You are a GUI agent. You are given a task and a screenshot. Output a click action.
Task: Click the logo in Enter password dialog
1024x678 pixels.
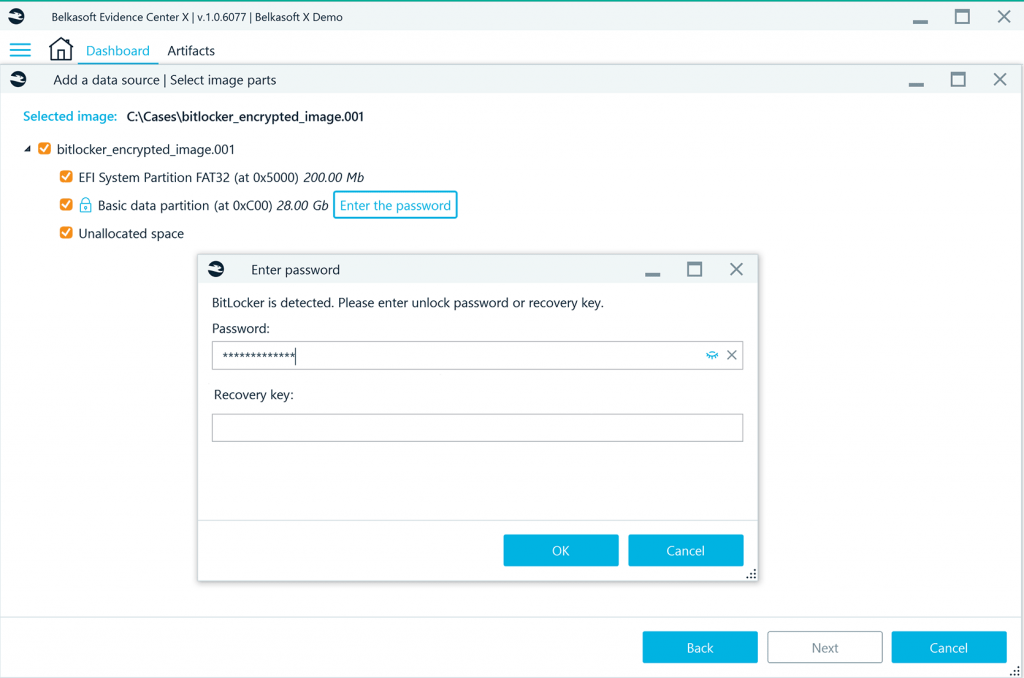click(216, 269)
